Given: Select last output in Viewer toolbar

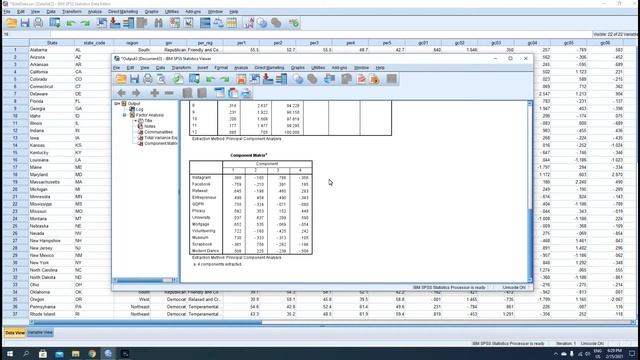Looking at the screenshot, I should click(329, 79).
